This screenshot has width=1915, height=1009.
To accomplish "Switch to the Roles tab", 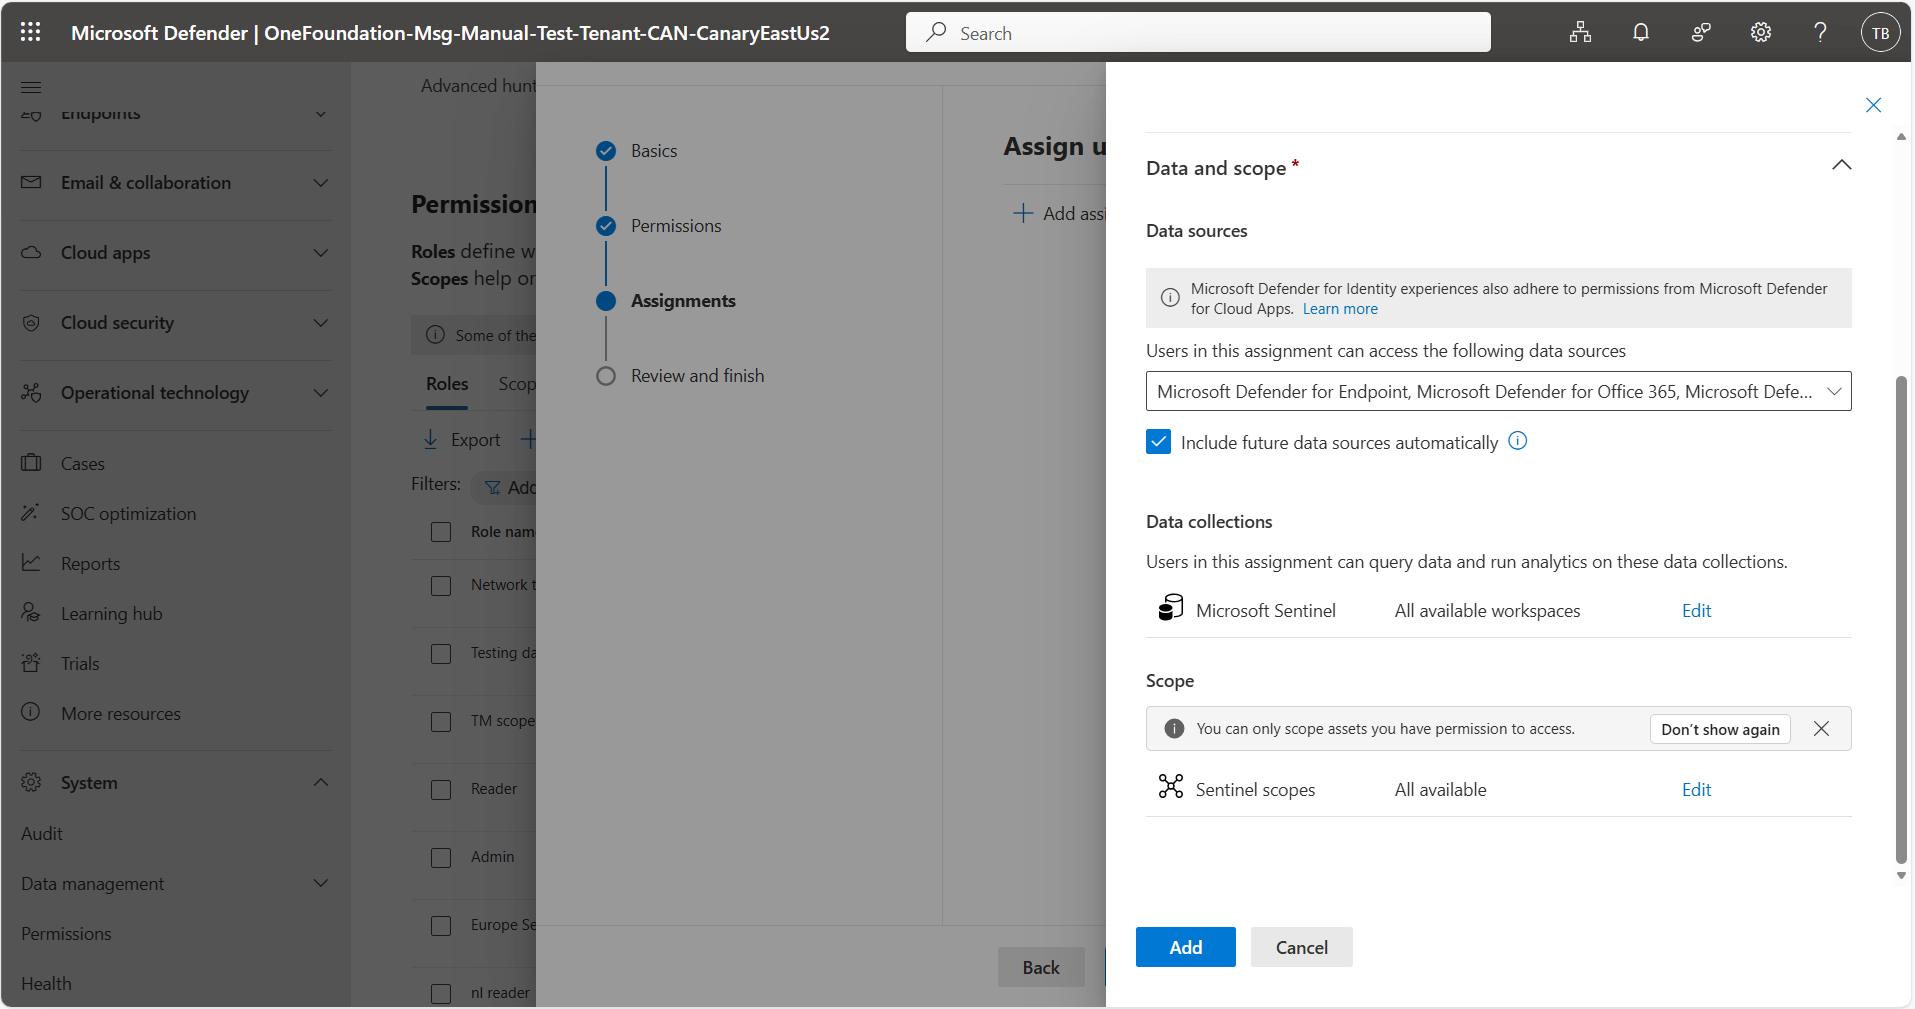I will pos(447,384).
